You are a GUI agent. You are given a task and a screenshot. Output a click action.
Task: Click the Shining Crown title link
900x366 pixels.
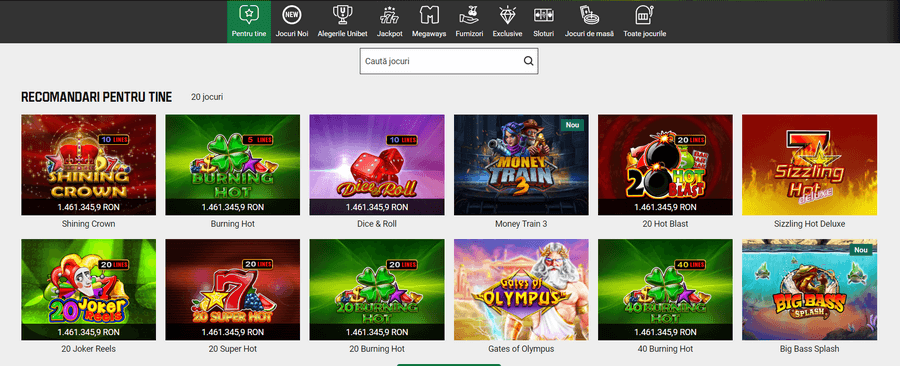88,224
